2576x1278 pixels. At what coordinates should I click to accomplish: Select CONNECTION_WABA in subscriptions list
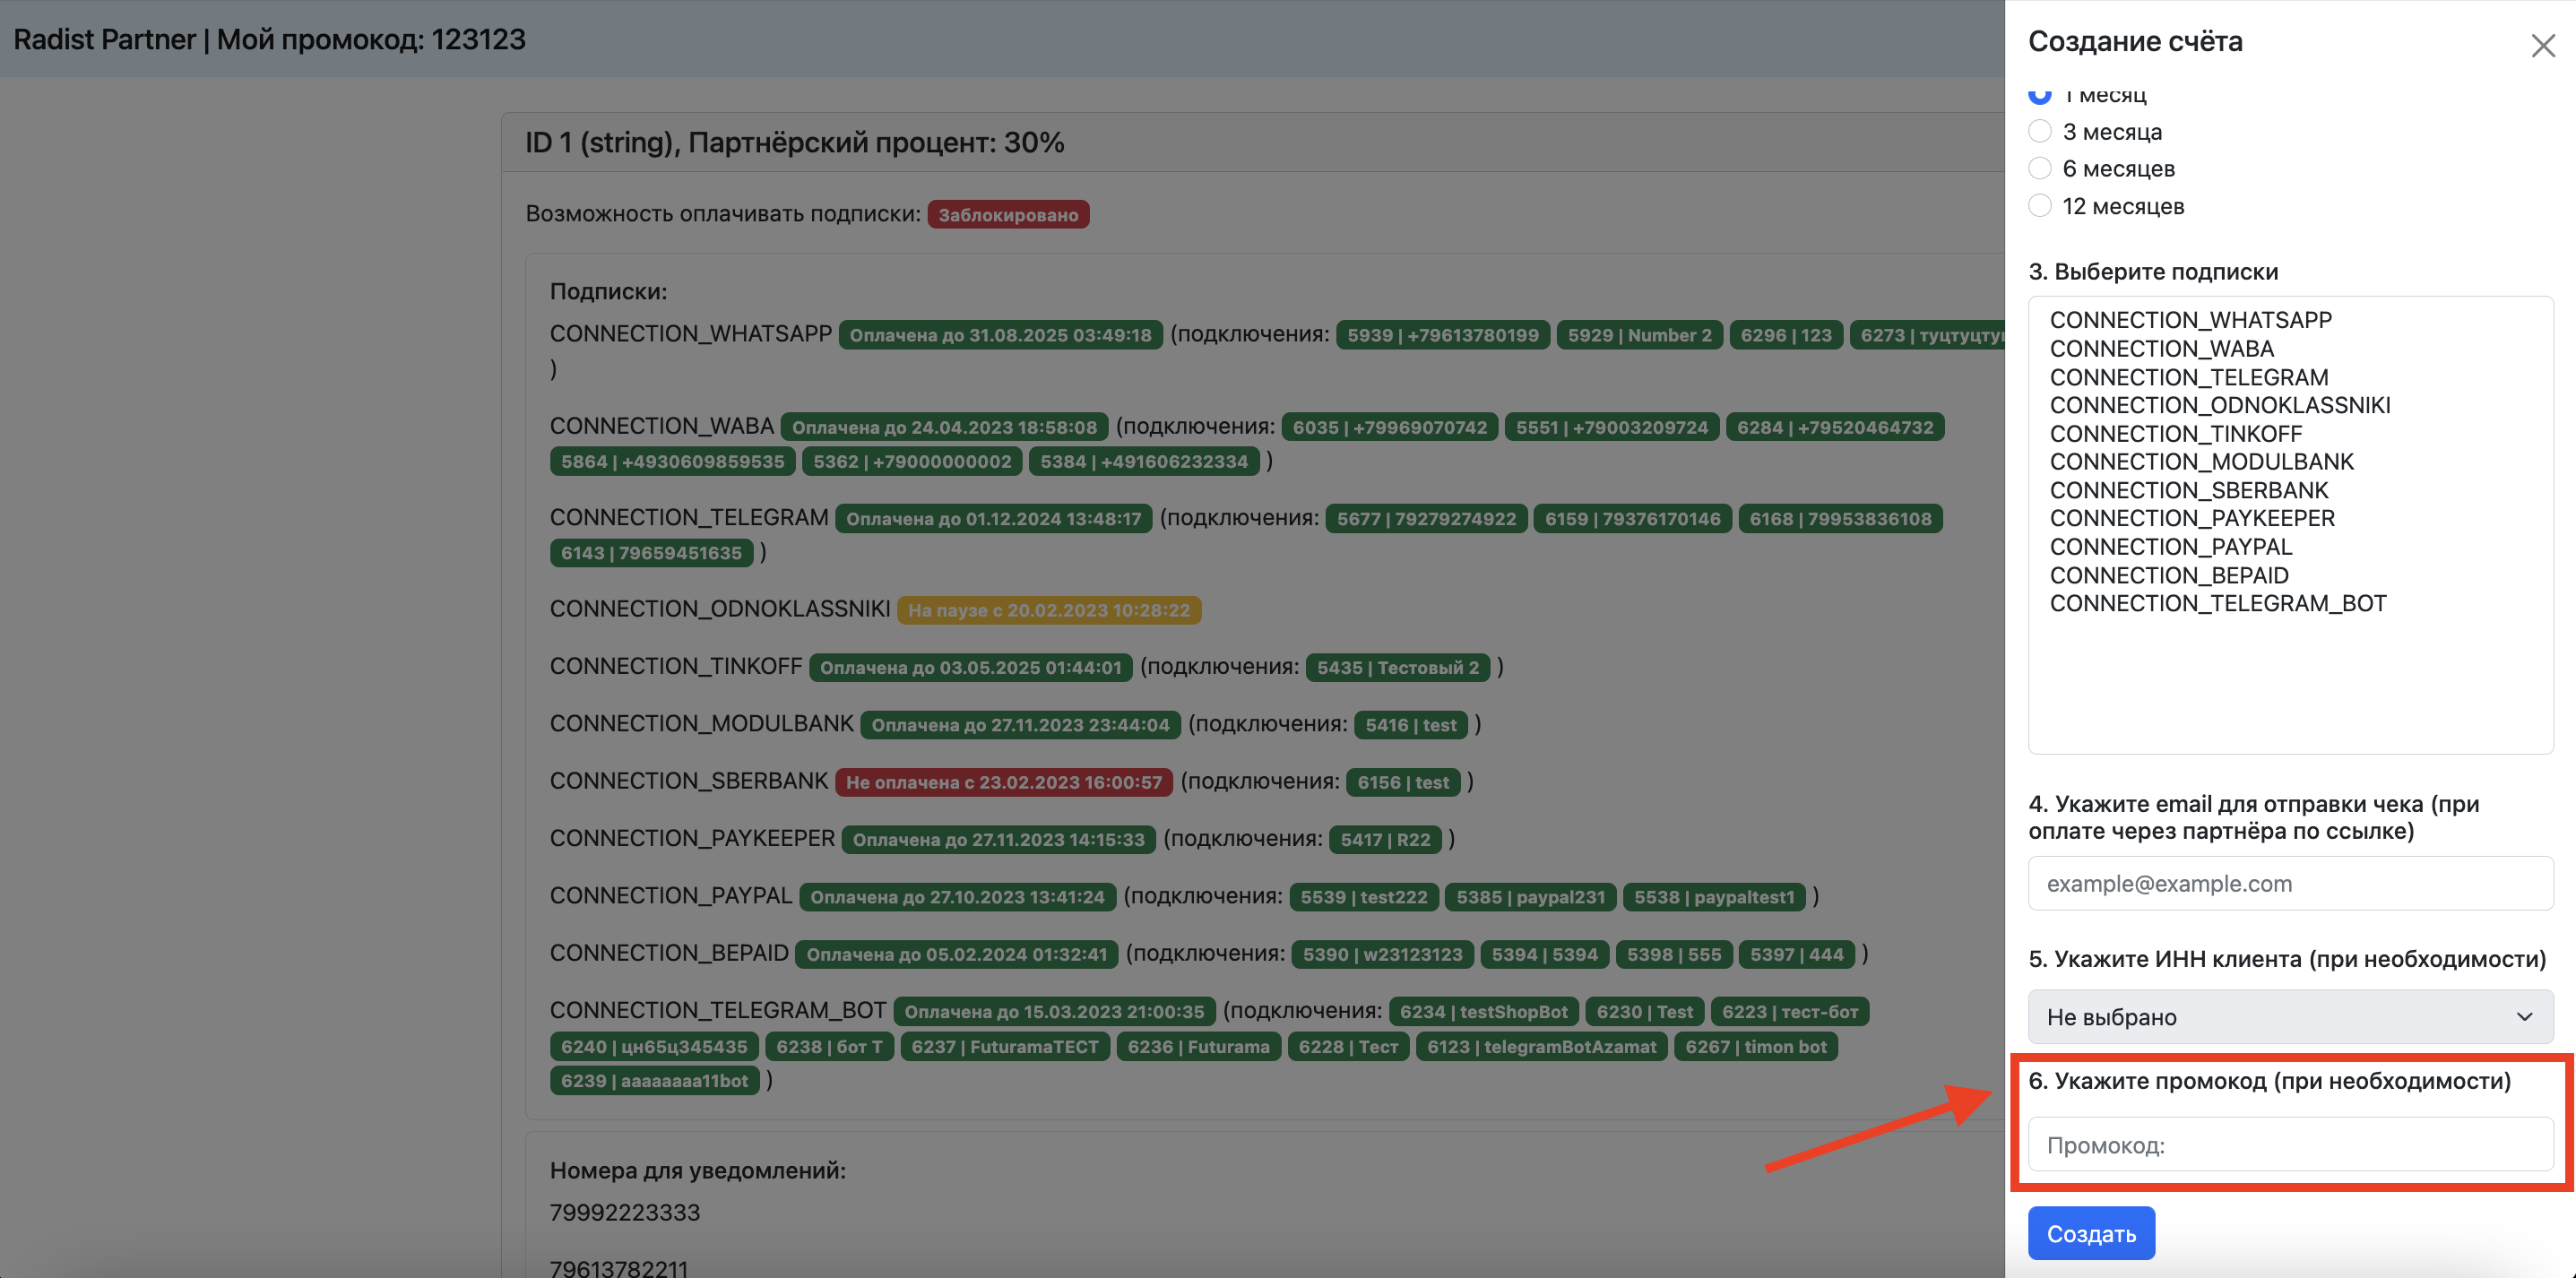point(2161,349)
